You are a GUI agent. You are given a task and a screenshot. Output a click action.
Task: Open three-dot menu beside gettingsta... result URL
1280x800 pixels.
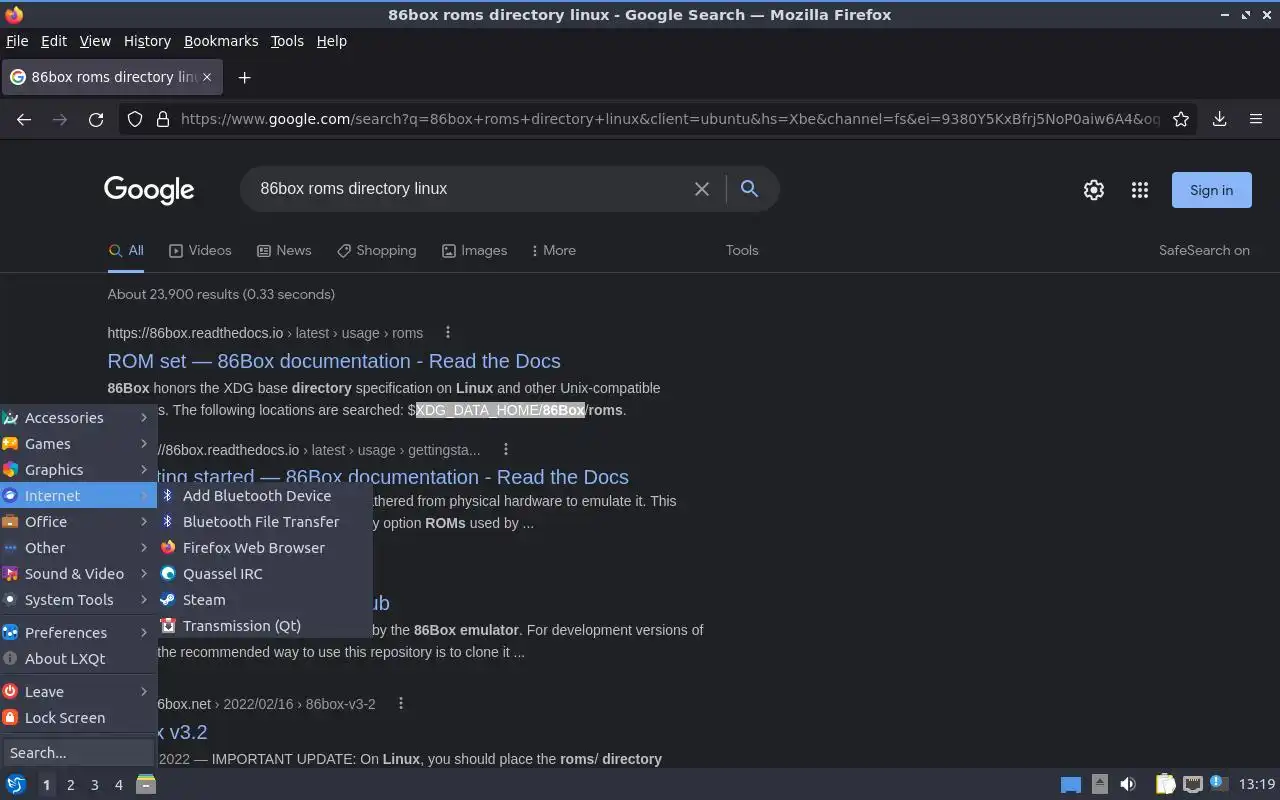point(506,450)
